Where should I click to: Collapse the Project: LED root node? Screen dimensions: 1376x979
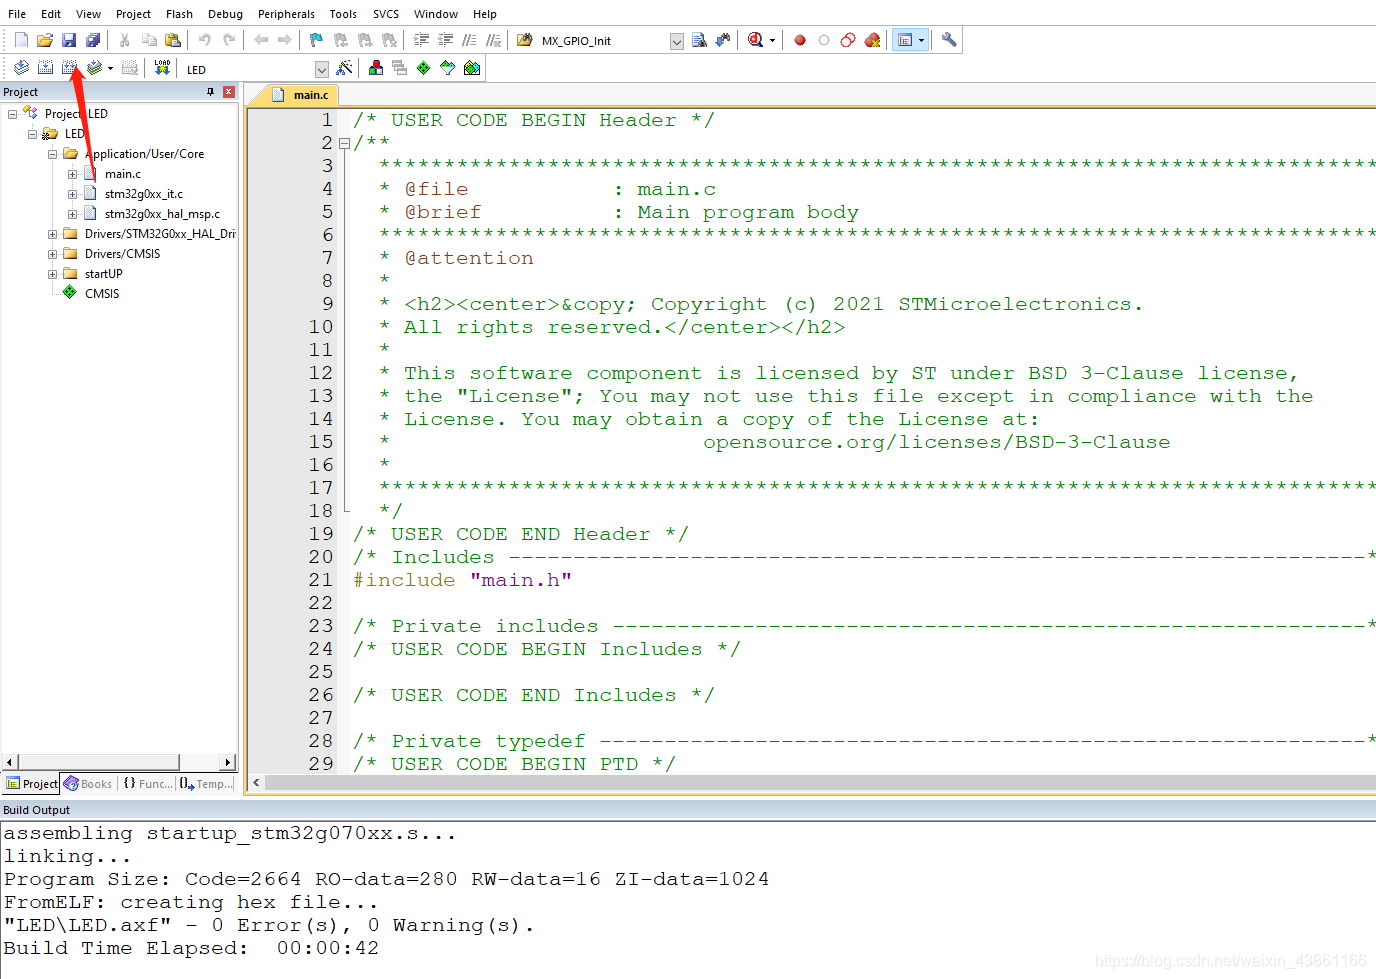pyautogui.click(x=12, y=114)
